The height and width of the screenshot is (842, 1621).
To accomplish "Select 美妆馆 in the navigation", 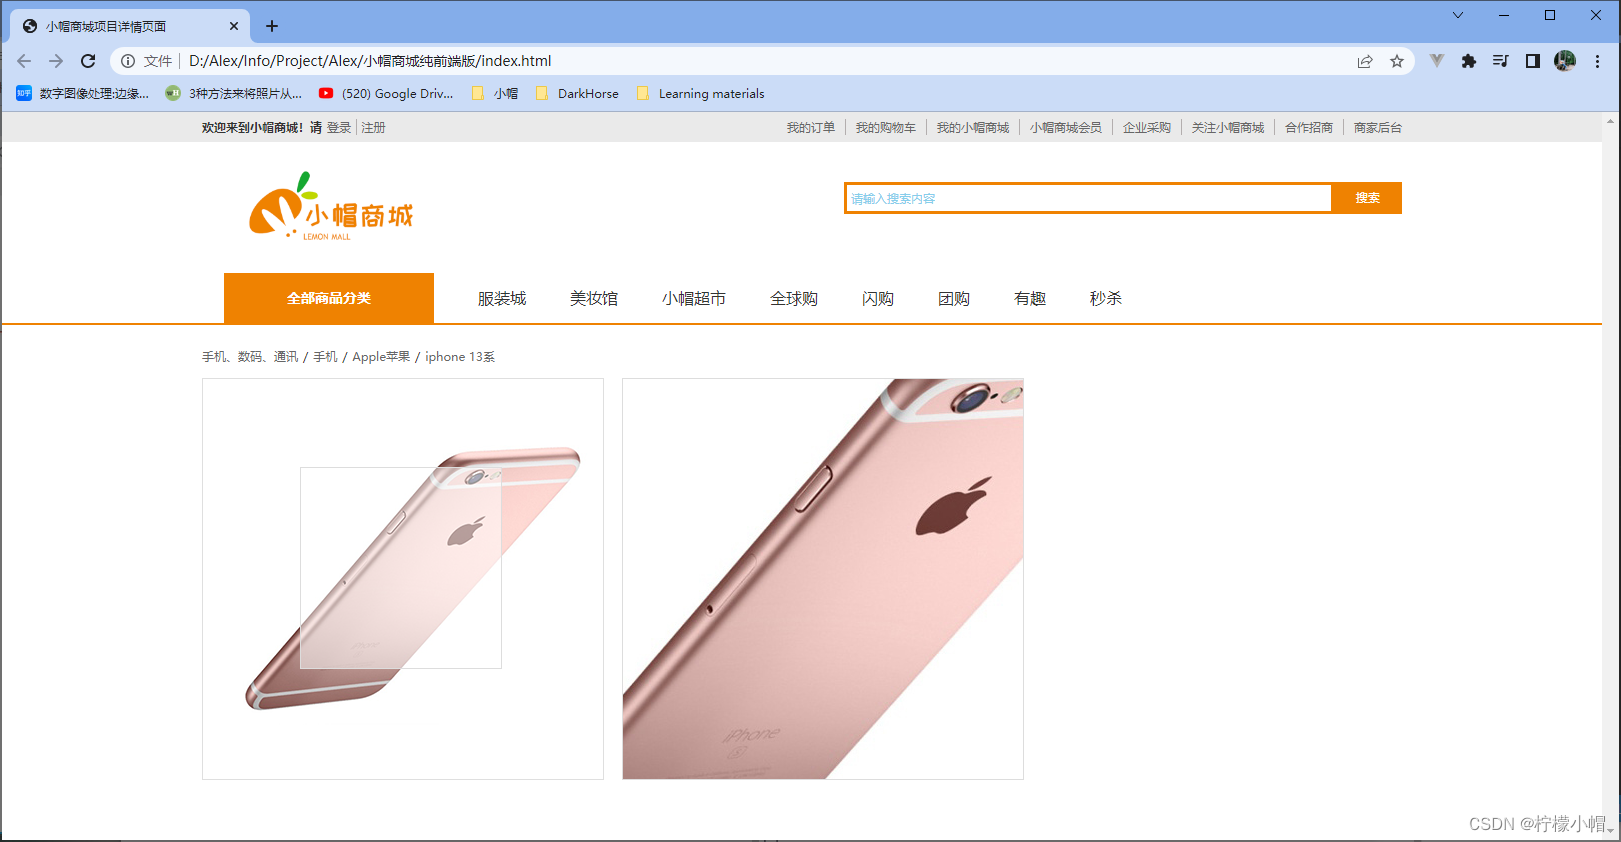I will (594, 298).
